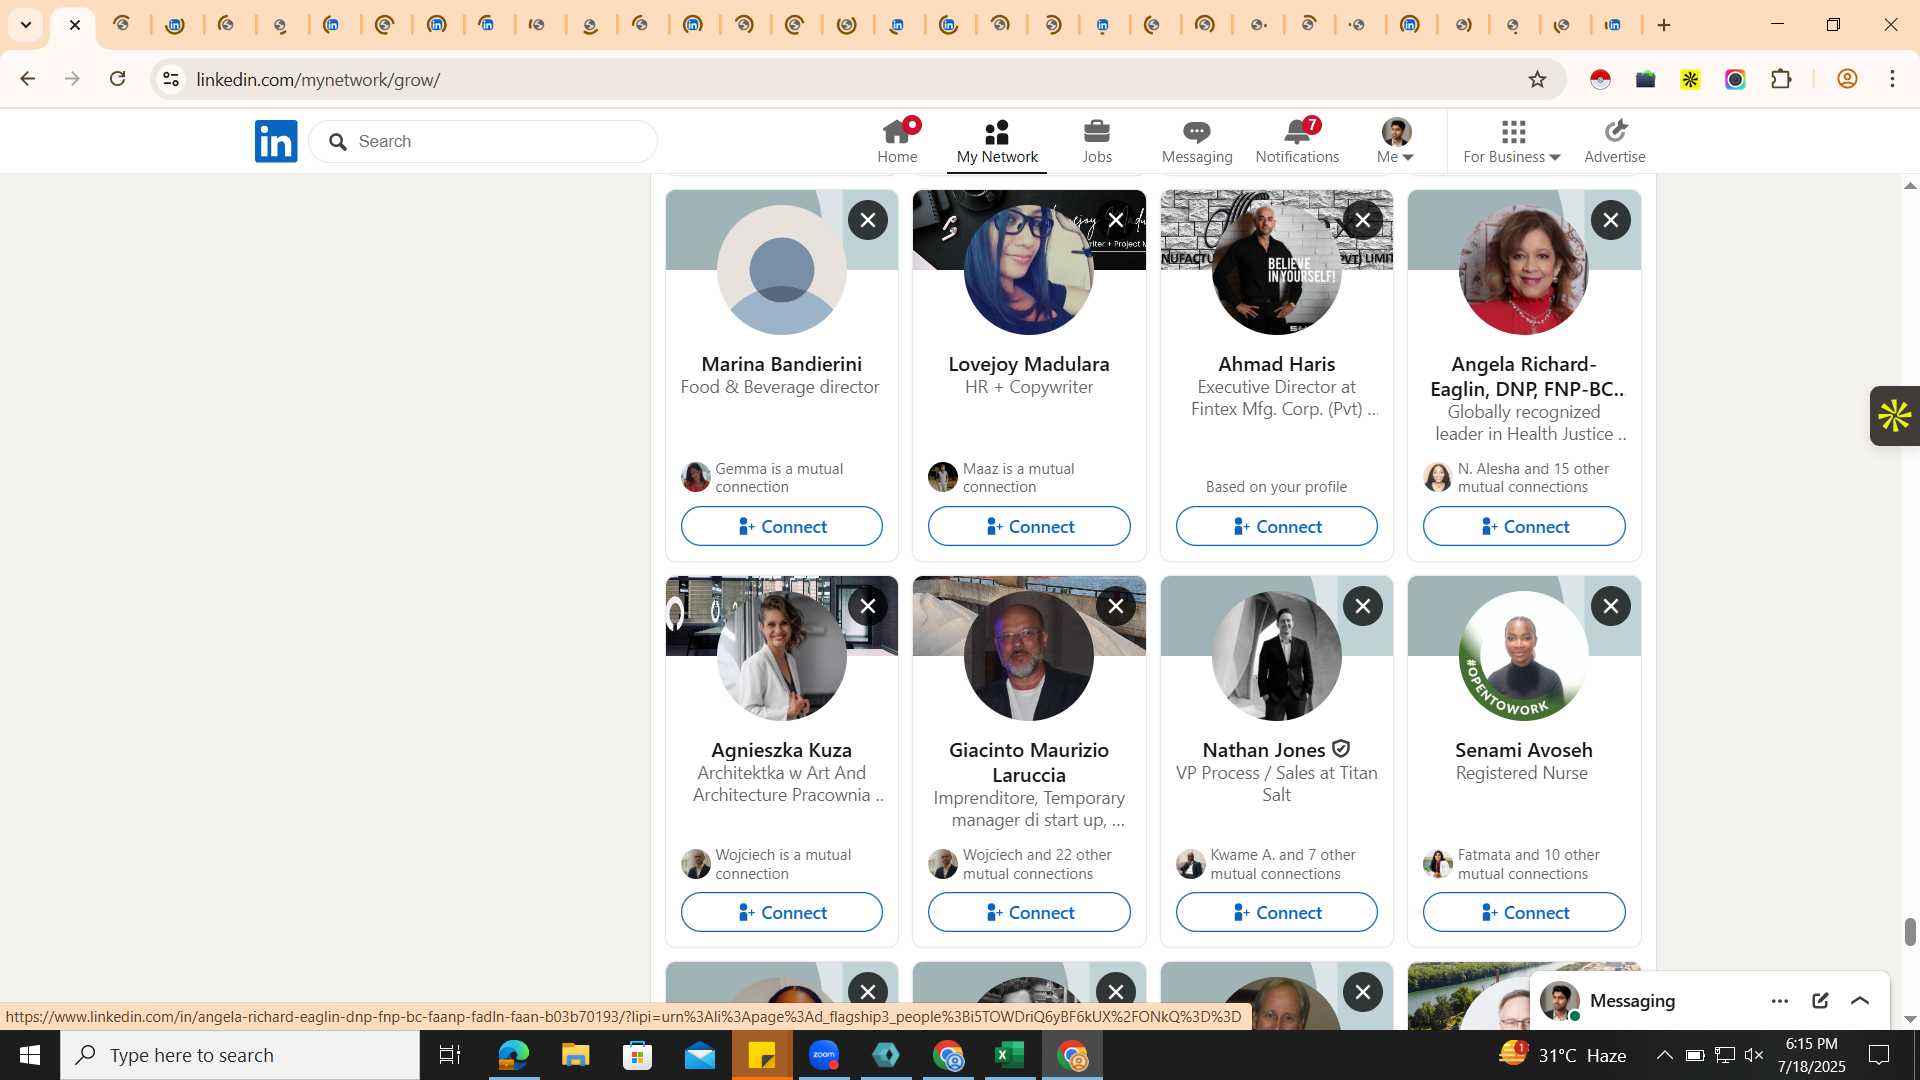Open Wojciech's 22 mutual connections link
The image size is (1920, 1080).
1037,864
